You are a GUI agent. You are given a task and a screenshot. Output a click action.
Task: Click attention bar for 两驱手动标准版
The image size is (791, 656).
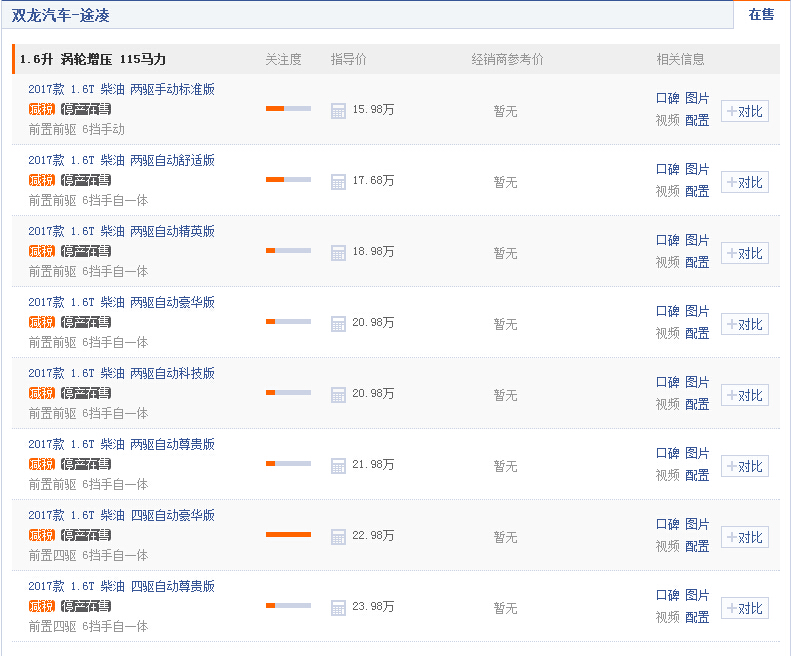click(289, 108)
